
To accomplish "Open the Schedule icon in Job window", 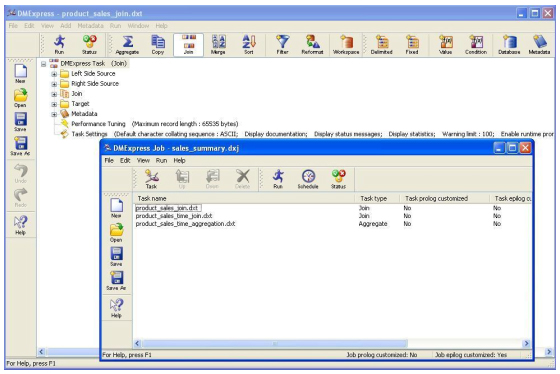I will click(308, 179).
